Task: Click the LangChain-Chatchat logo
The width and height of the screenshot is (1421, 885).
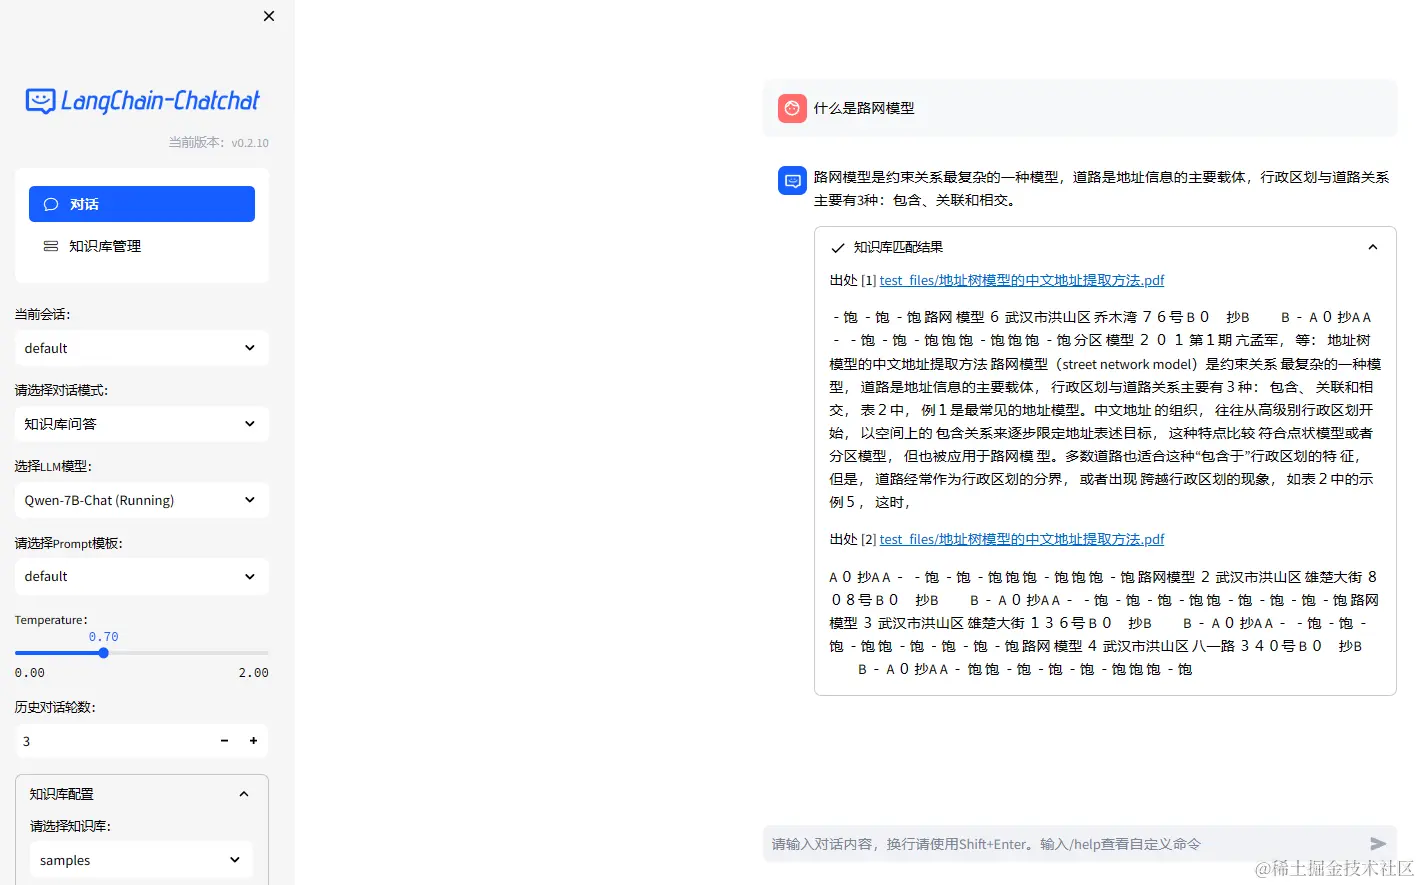Action: click(x=142, y=101)
